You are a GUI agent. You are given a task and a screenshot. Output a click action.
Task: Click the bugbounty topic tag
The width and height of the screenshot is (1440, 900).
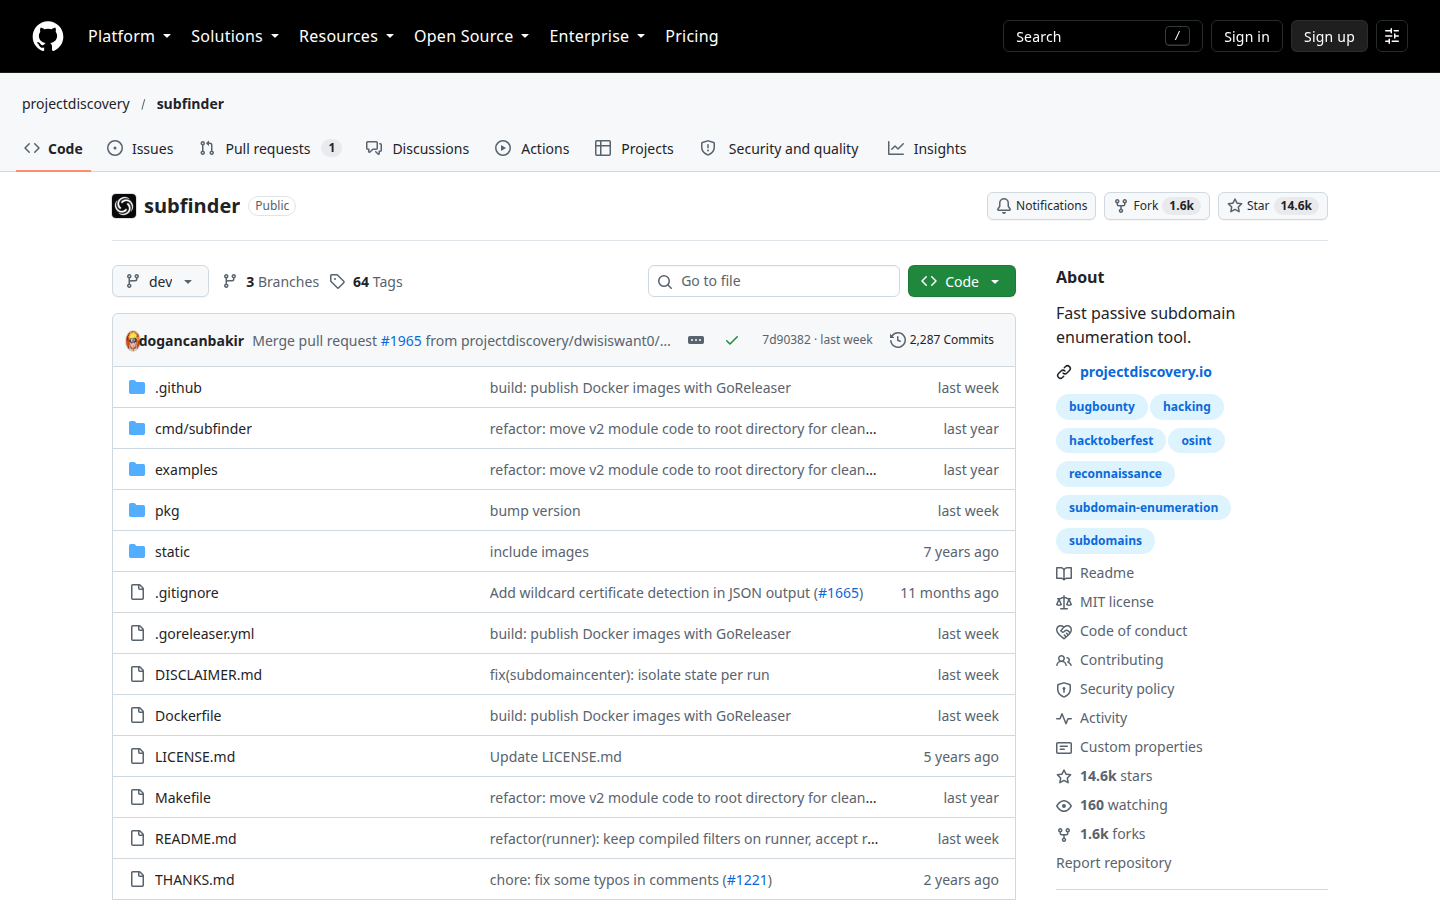[x=1102, y=407]
